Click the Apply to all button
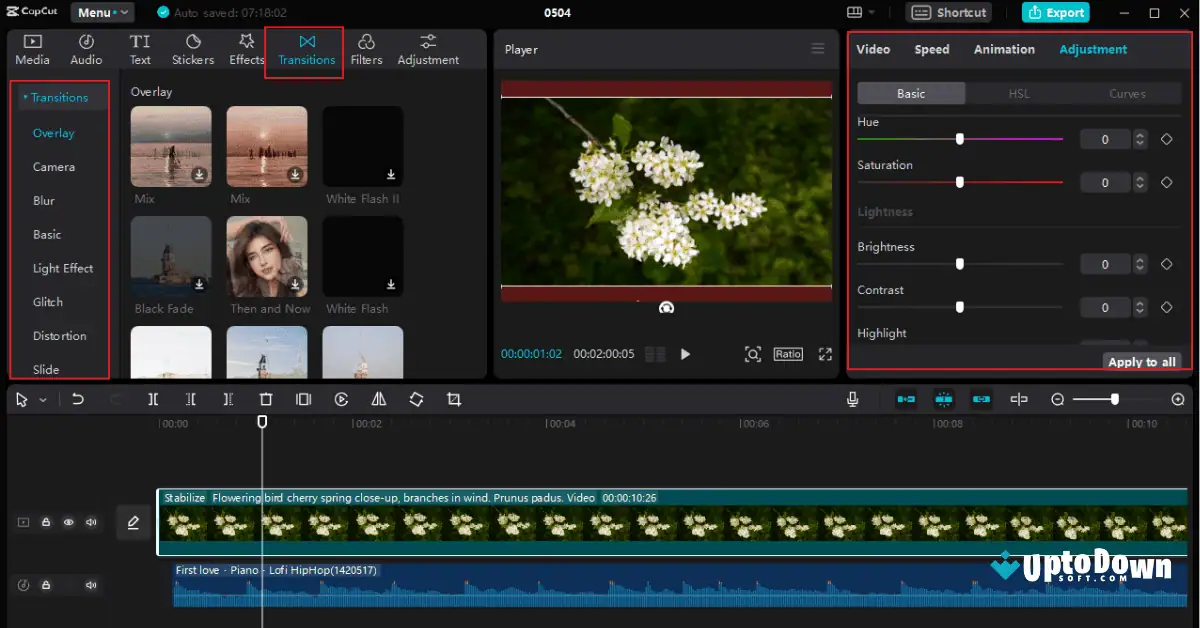1200x628 pixels. tap(1141, 361)
